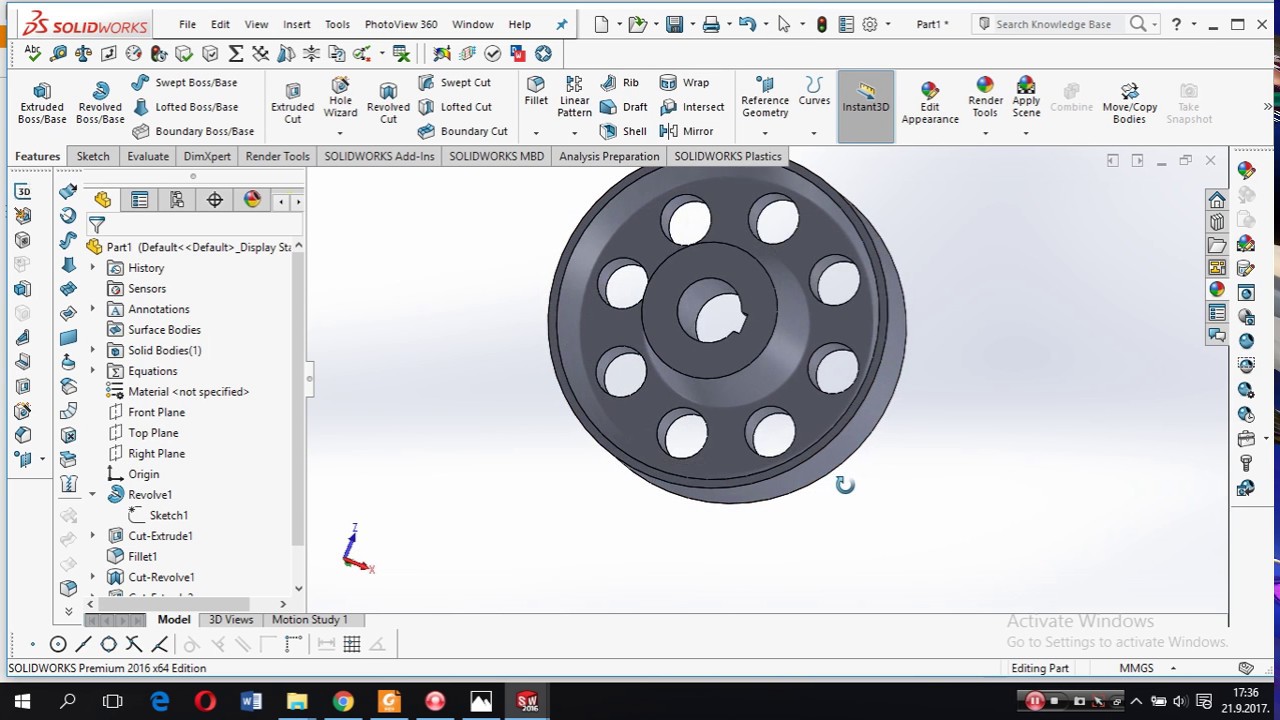Click the Intersect tool

[x=692, y=107]
